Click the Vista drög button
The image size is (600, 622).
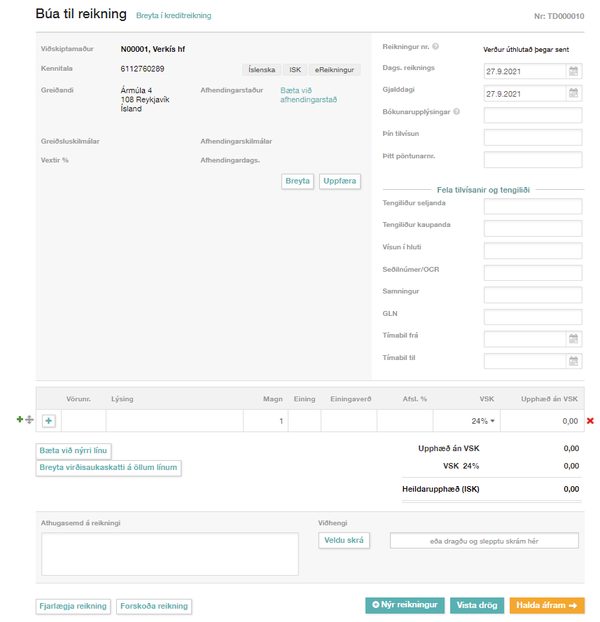[477, 605]
